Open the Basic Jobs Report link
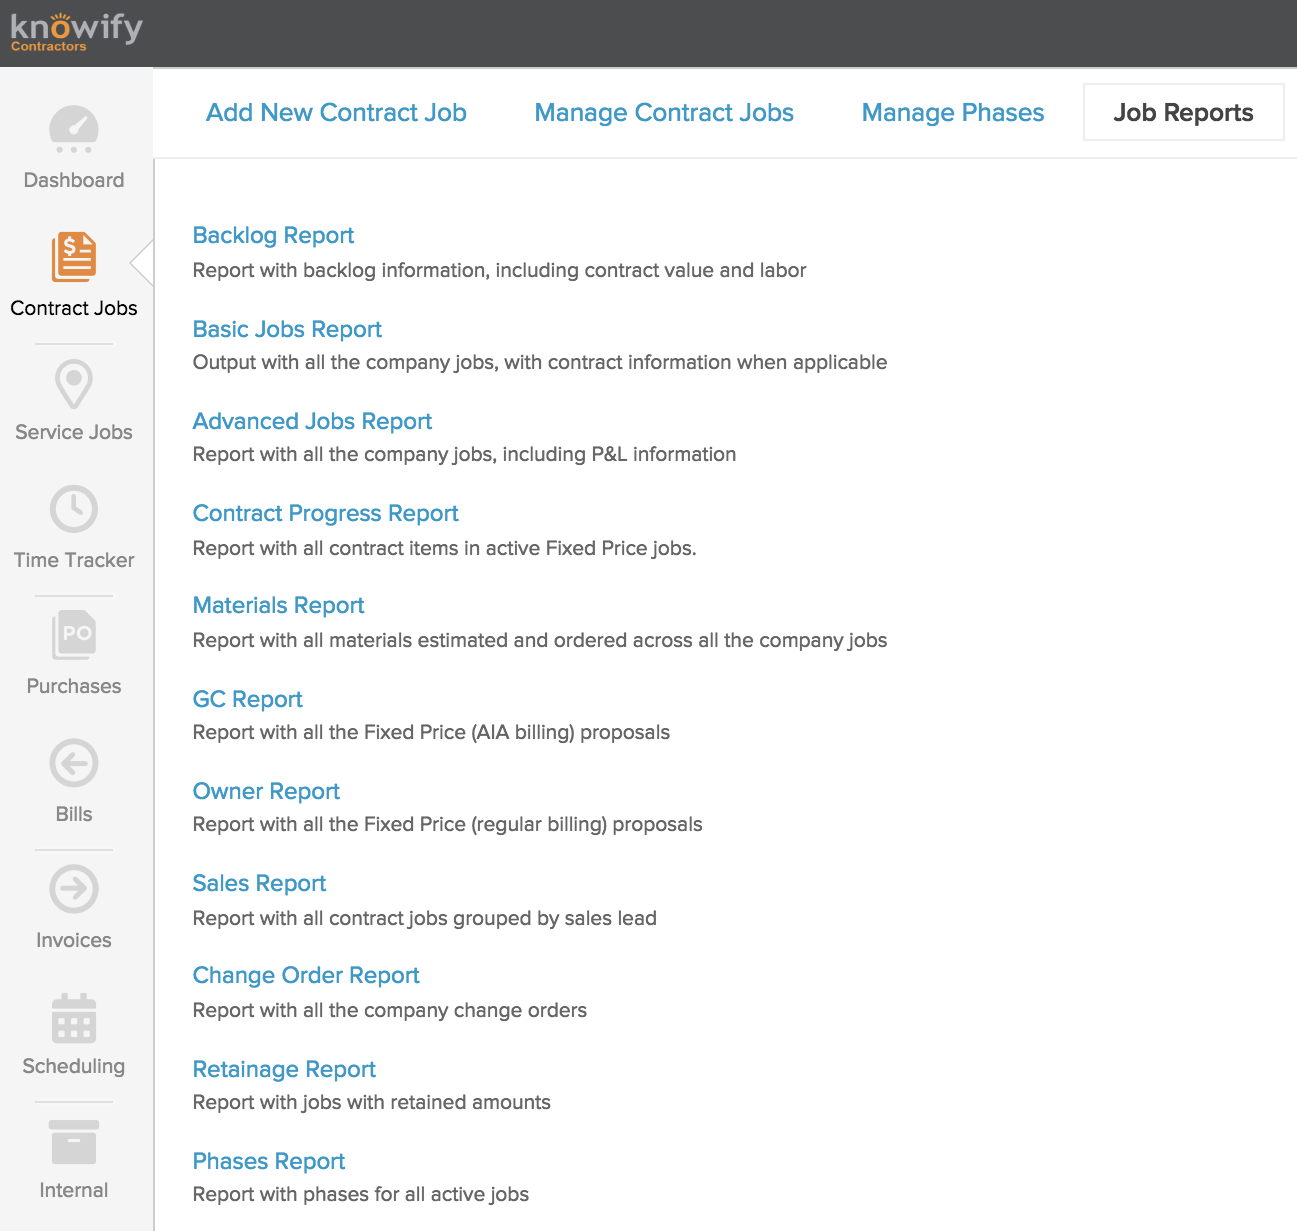Image resolution: width=1297 pixels, height=1231 pixels. click(x=287, y=329)
